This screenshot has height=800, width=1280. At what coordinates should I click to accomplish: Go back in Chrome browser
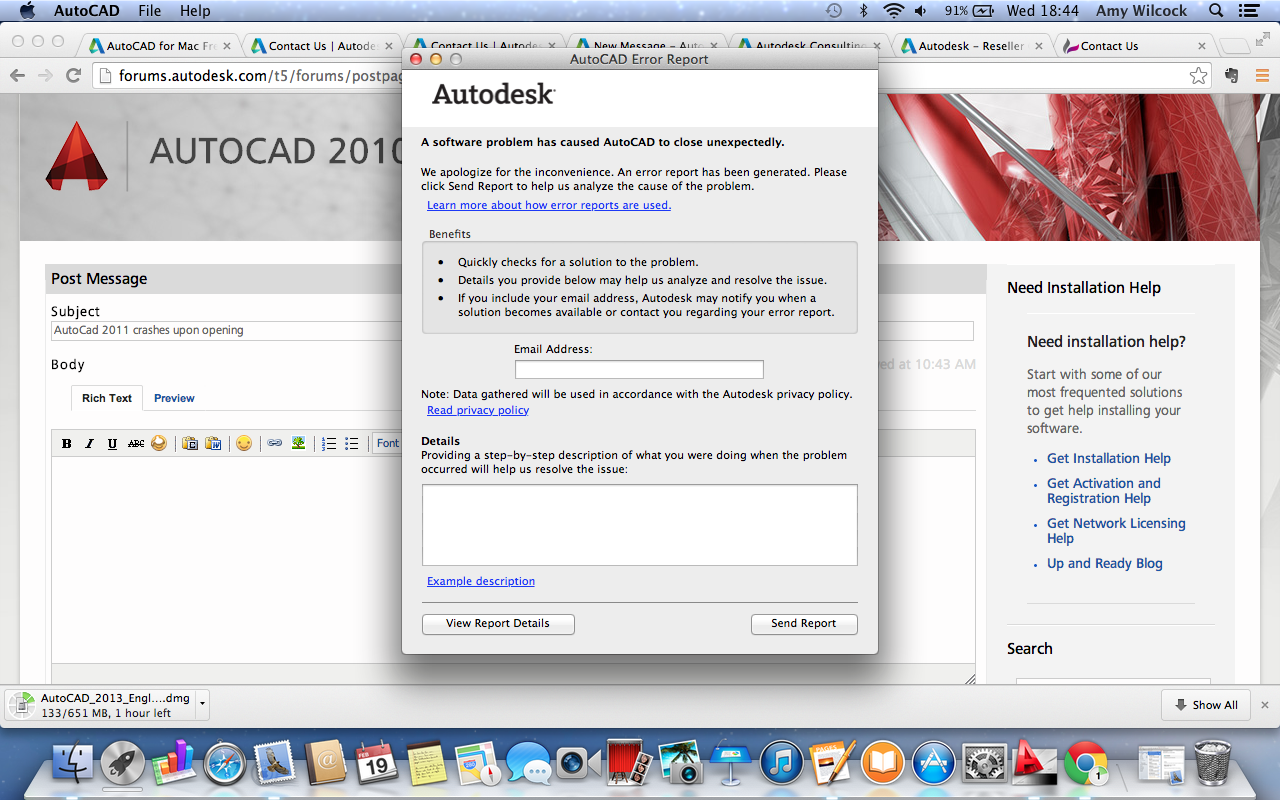pyautogui.click(x=17, y=76)
